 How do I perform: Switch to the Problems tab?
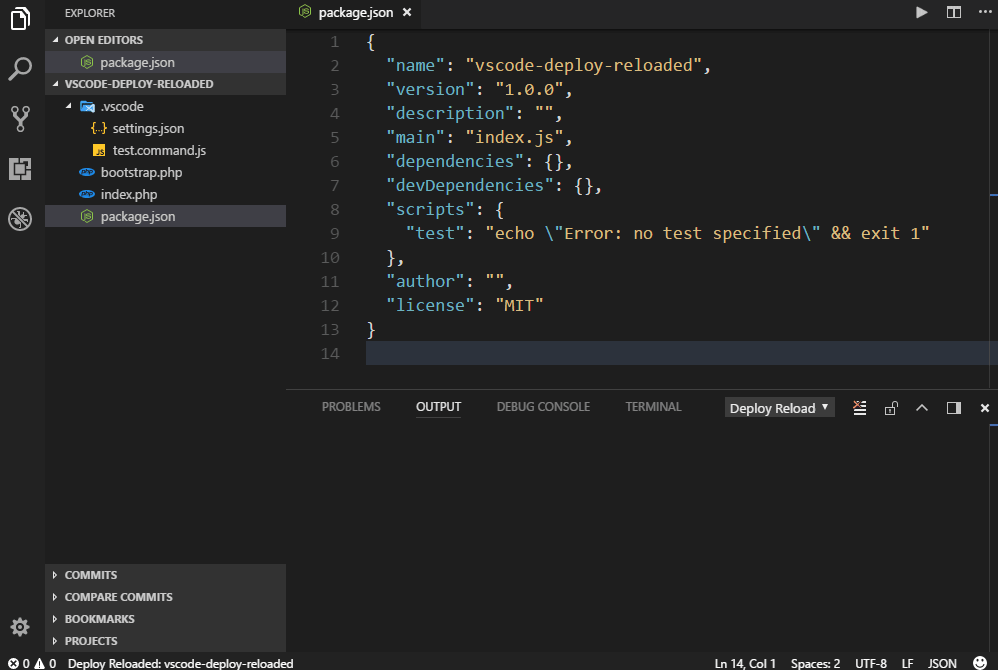(x=351, y=407)
